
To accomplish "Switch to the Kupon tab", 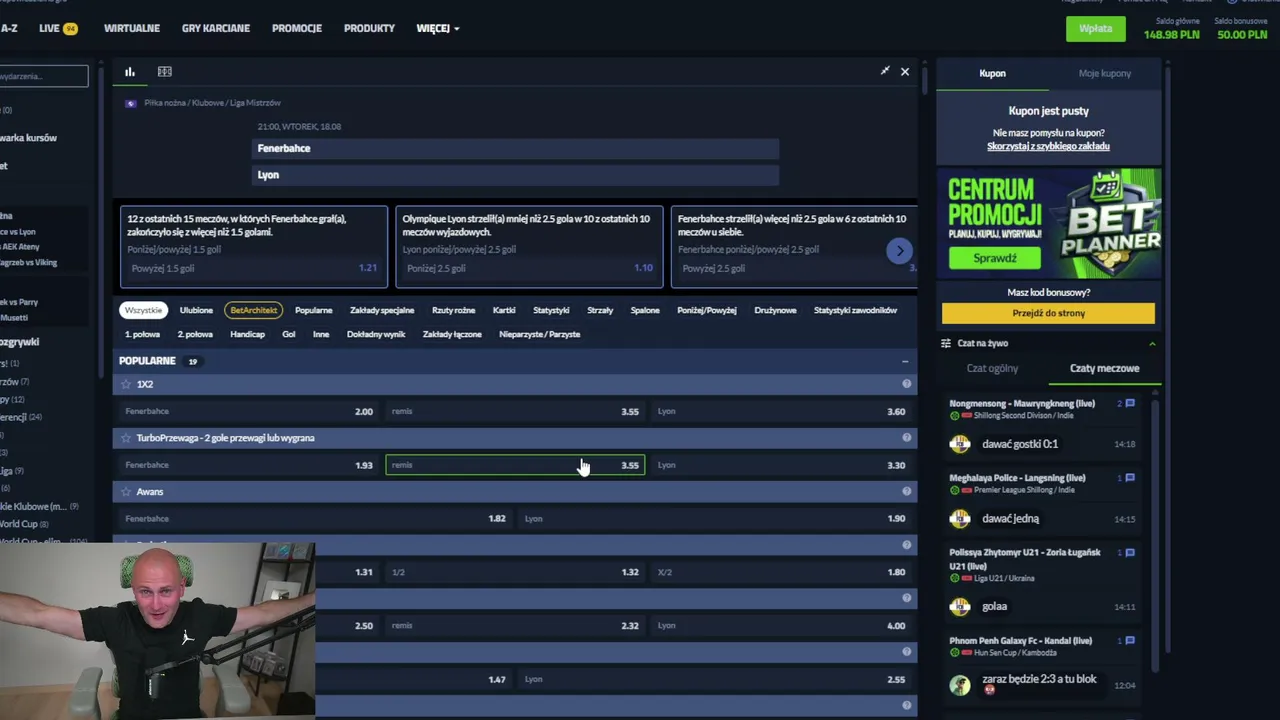I will (992, 73).
